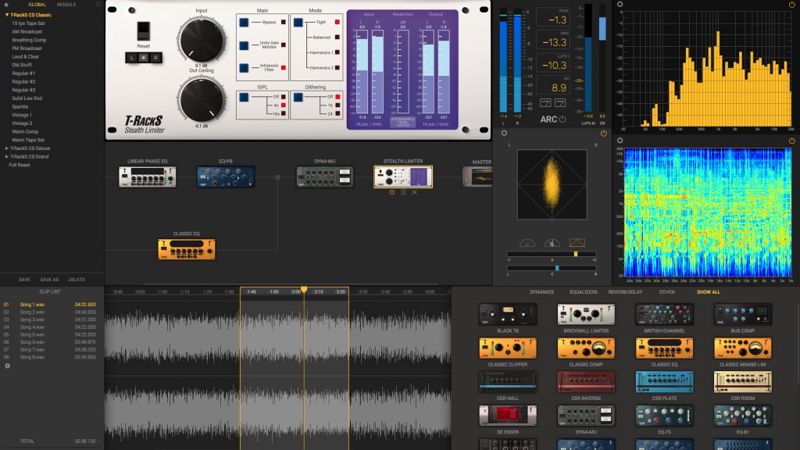Viewport: 800px width, 450px height.
Task: Click the Save As preset button
Action: click(x=49, y=280)
